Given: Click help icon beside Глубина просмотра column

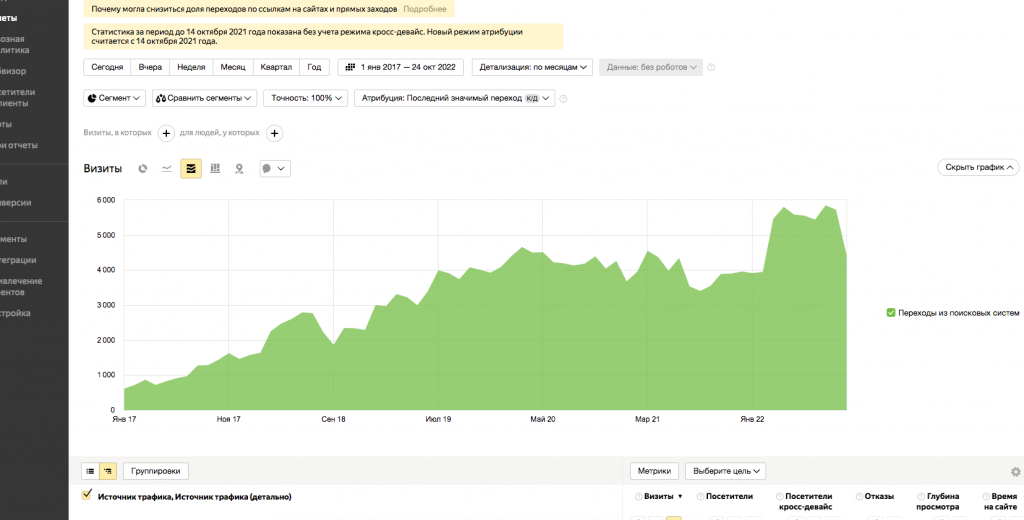Looking at the screenshot, I should coord(921,496).
